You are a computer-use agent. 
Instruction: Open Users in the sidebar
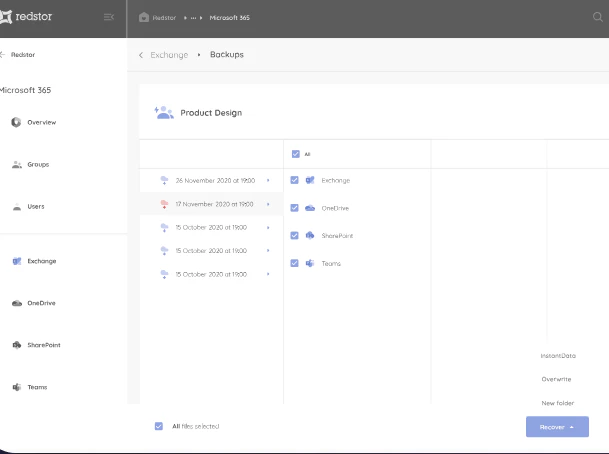(x=36, y=207)
